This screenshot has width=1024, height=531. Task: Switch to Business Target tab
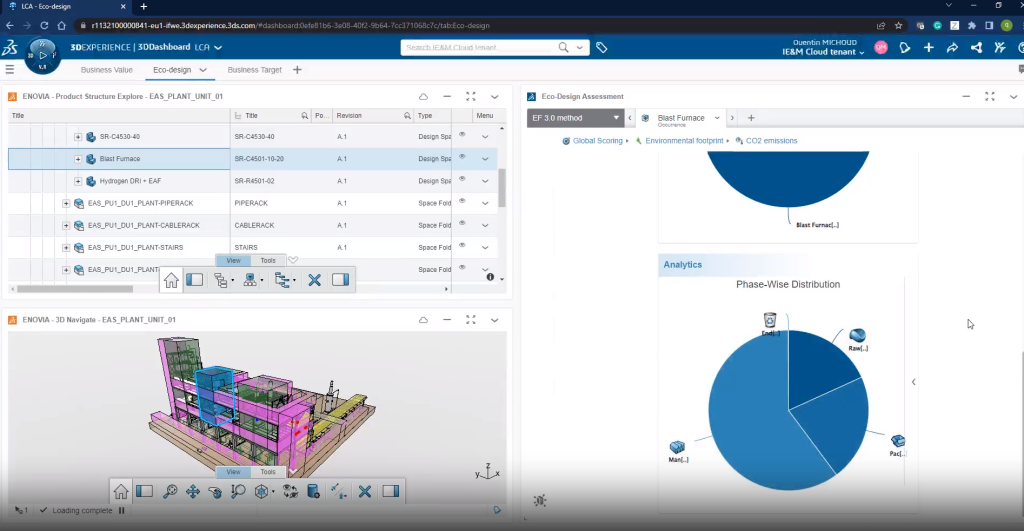coord(255,70)
